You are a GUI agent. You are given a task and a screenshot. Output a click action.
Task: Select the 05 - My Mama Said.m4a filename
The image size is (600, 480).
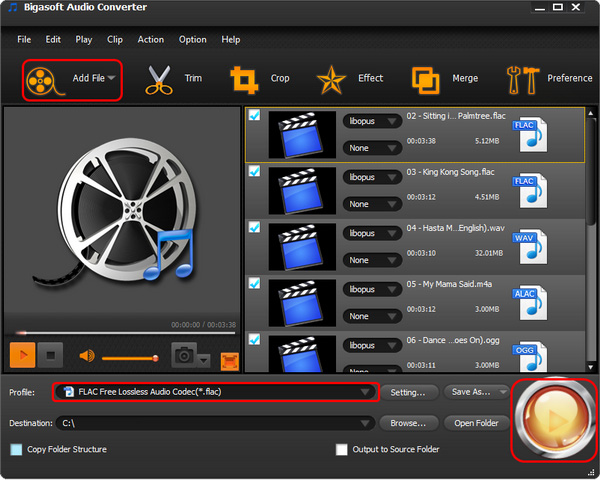(x=449, y=284)
